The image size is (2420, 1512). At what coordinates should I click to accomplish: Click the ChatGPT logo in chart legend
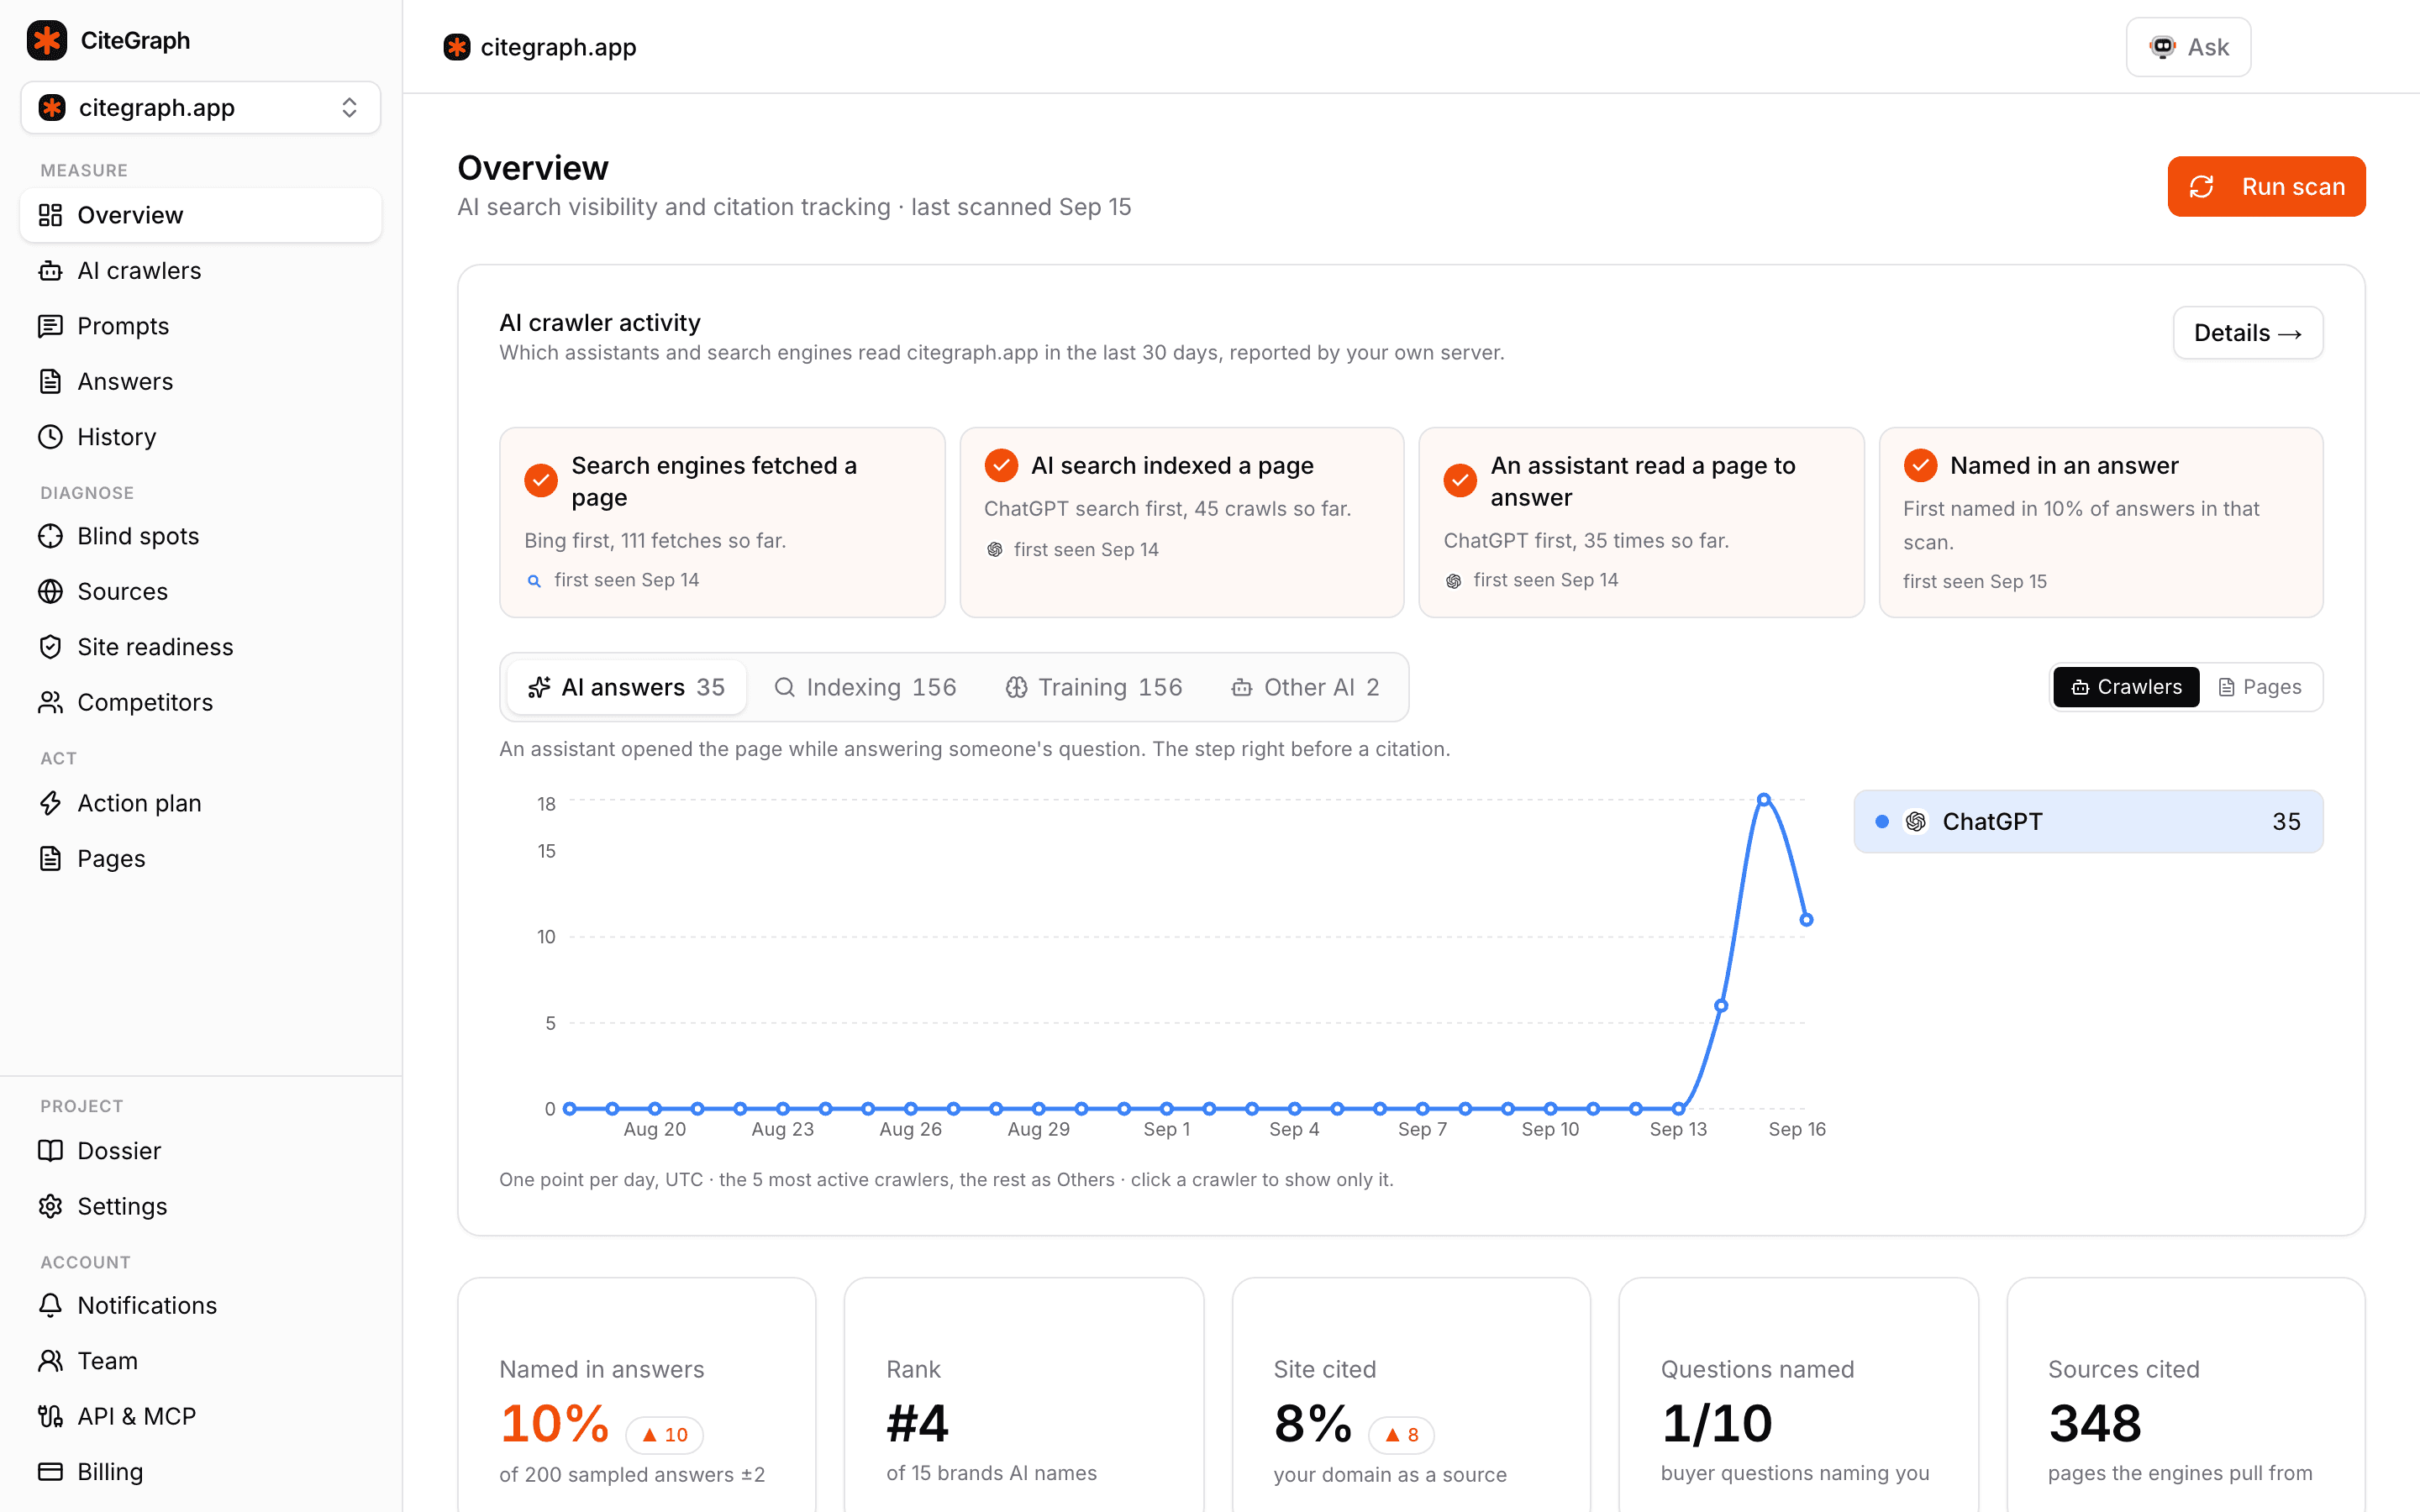click(x=1916, y=822)
